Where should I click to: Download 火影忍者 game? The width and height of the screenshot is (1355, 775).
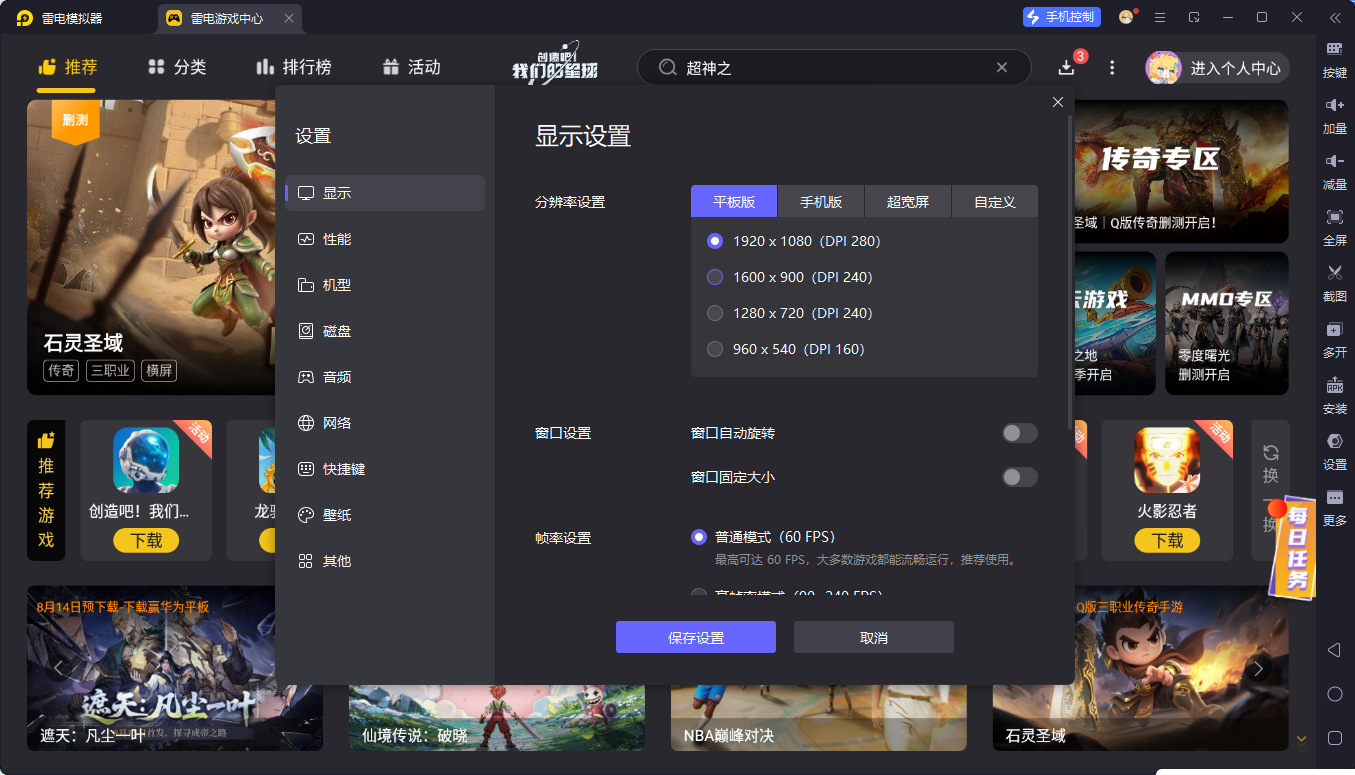1167,540
